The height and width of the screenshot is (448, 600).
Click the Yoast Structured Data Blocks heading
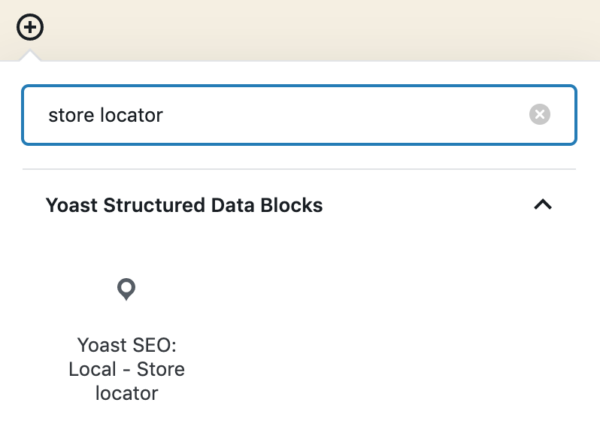click(184, 205)
